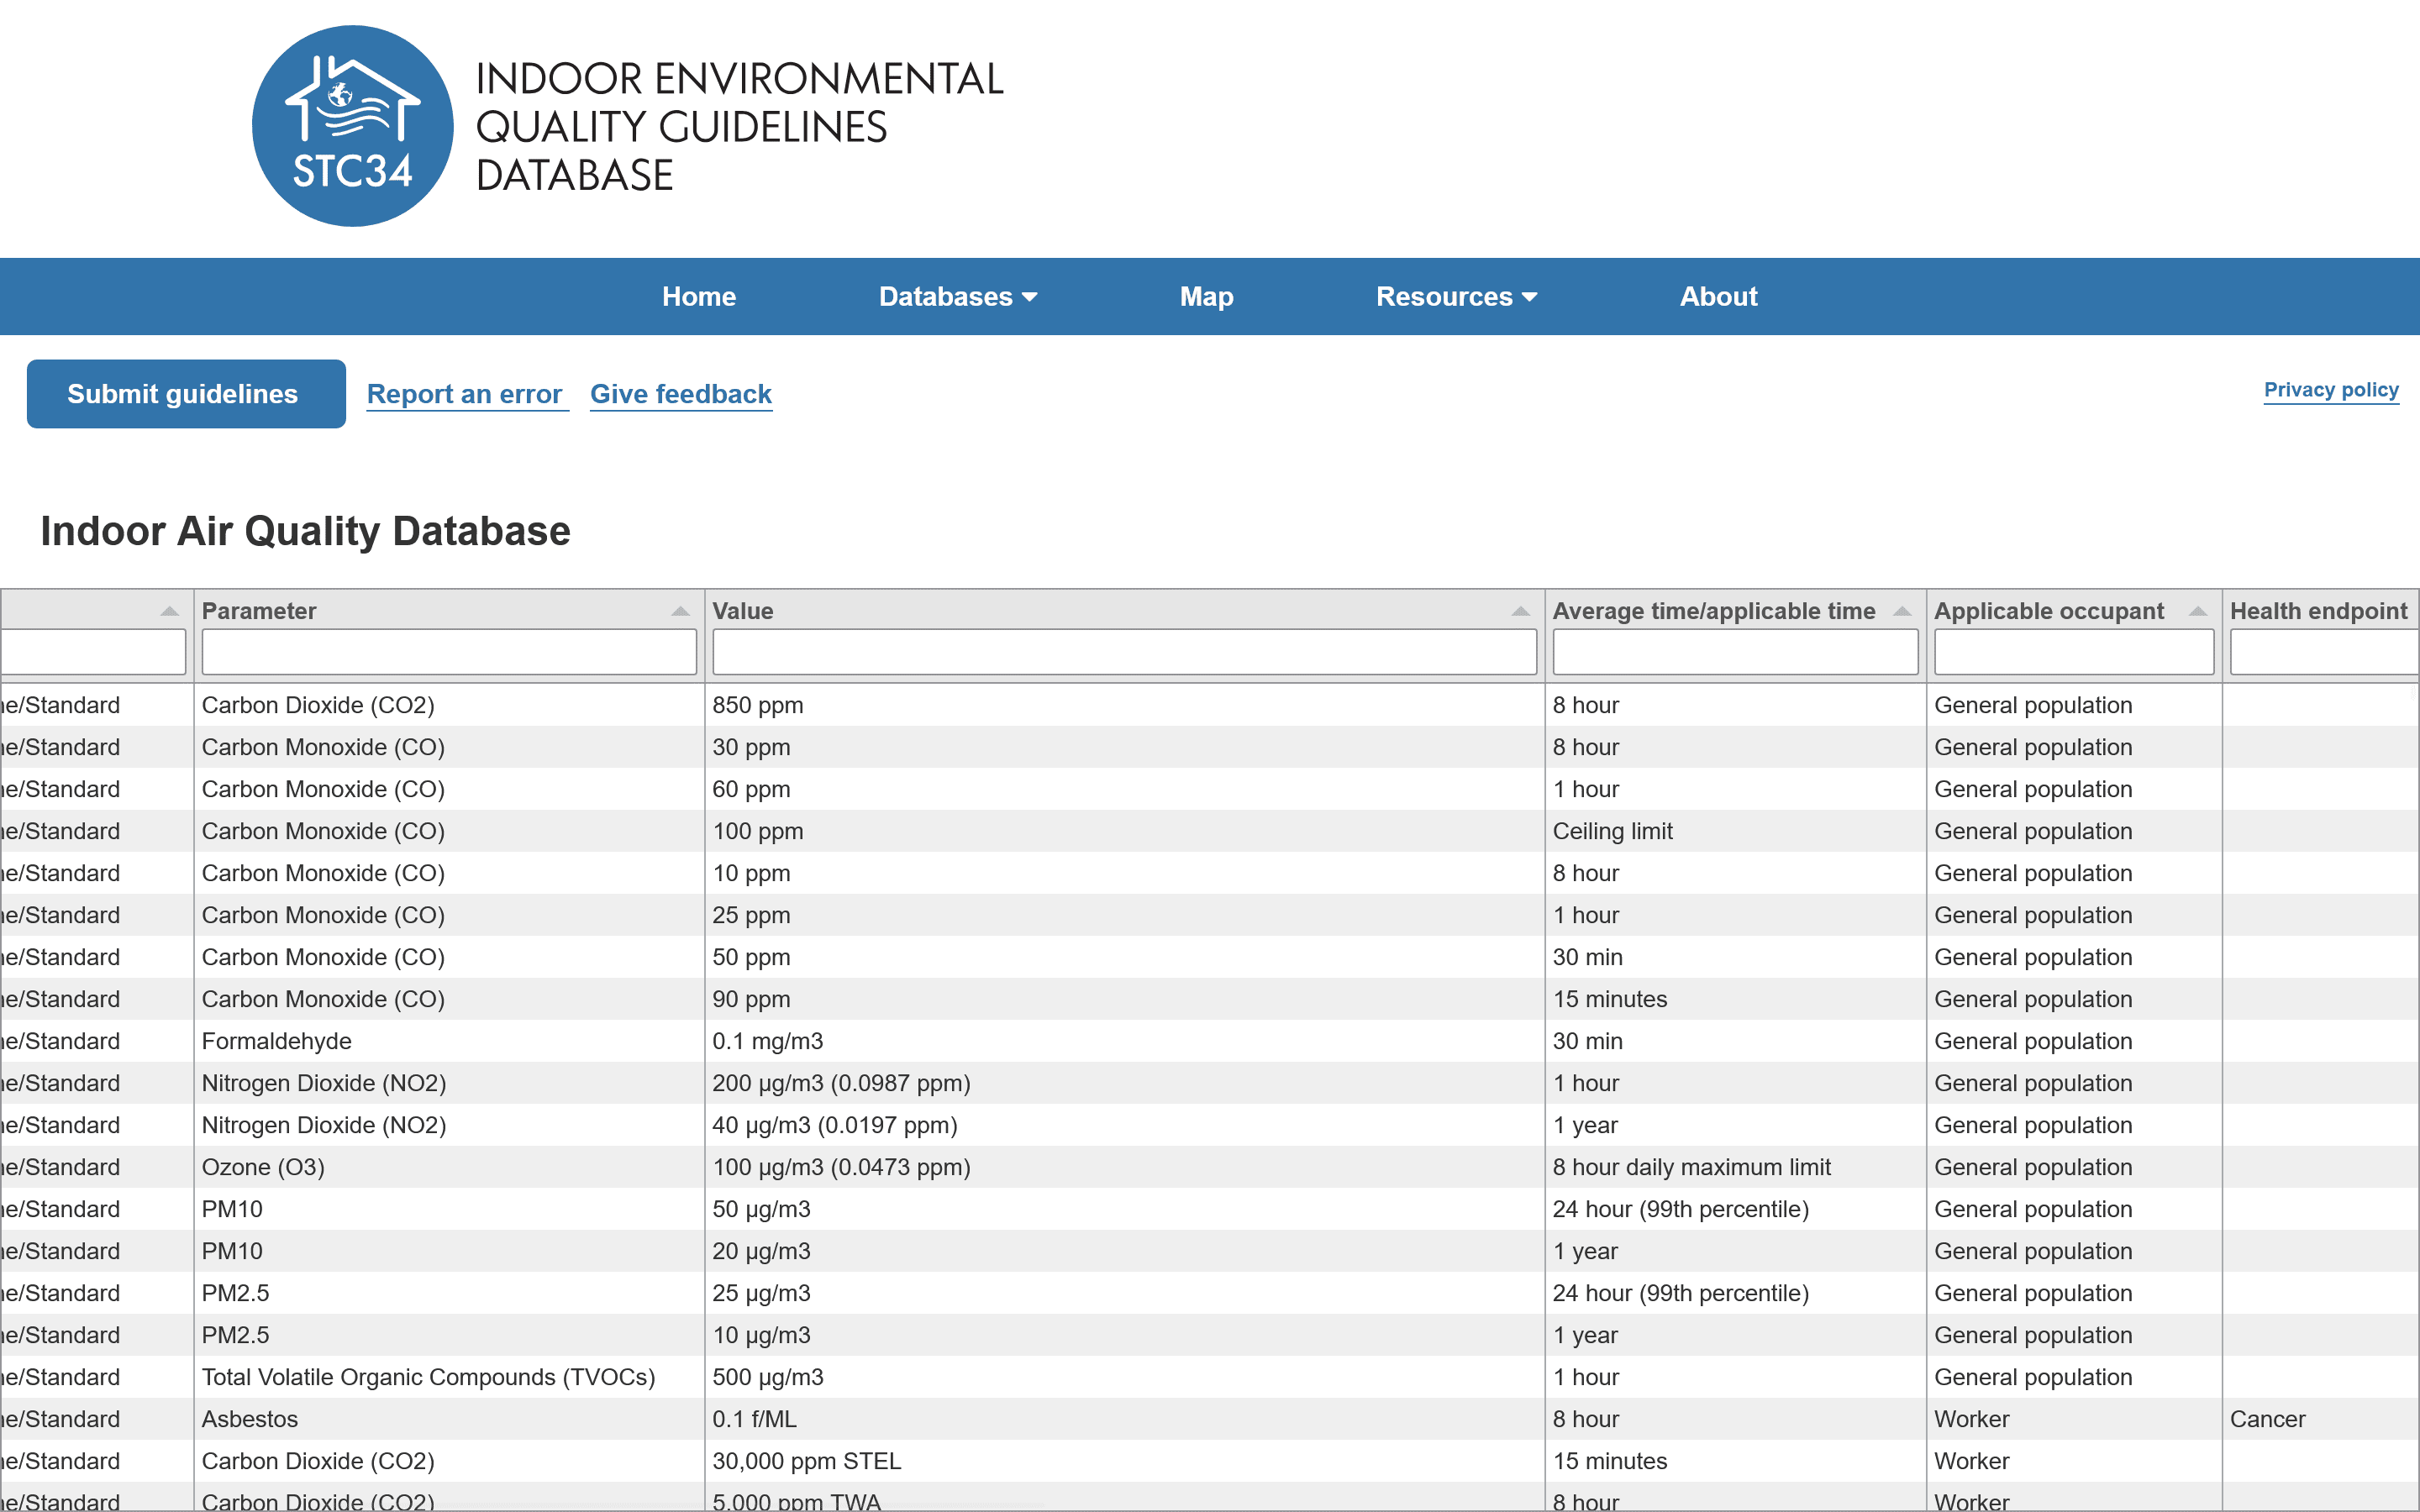Select the Ceiling limit time cell
Viewport: 2420px width, 1512px height.
pos(1735,831)
